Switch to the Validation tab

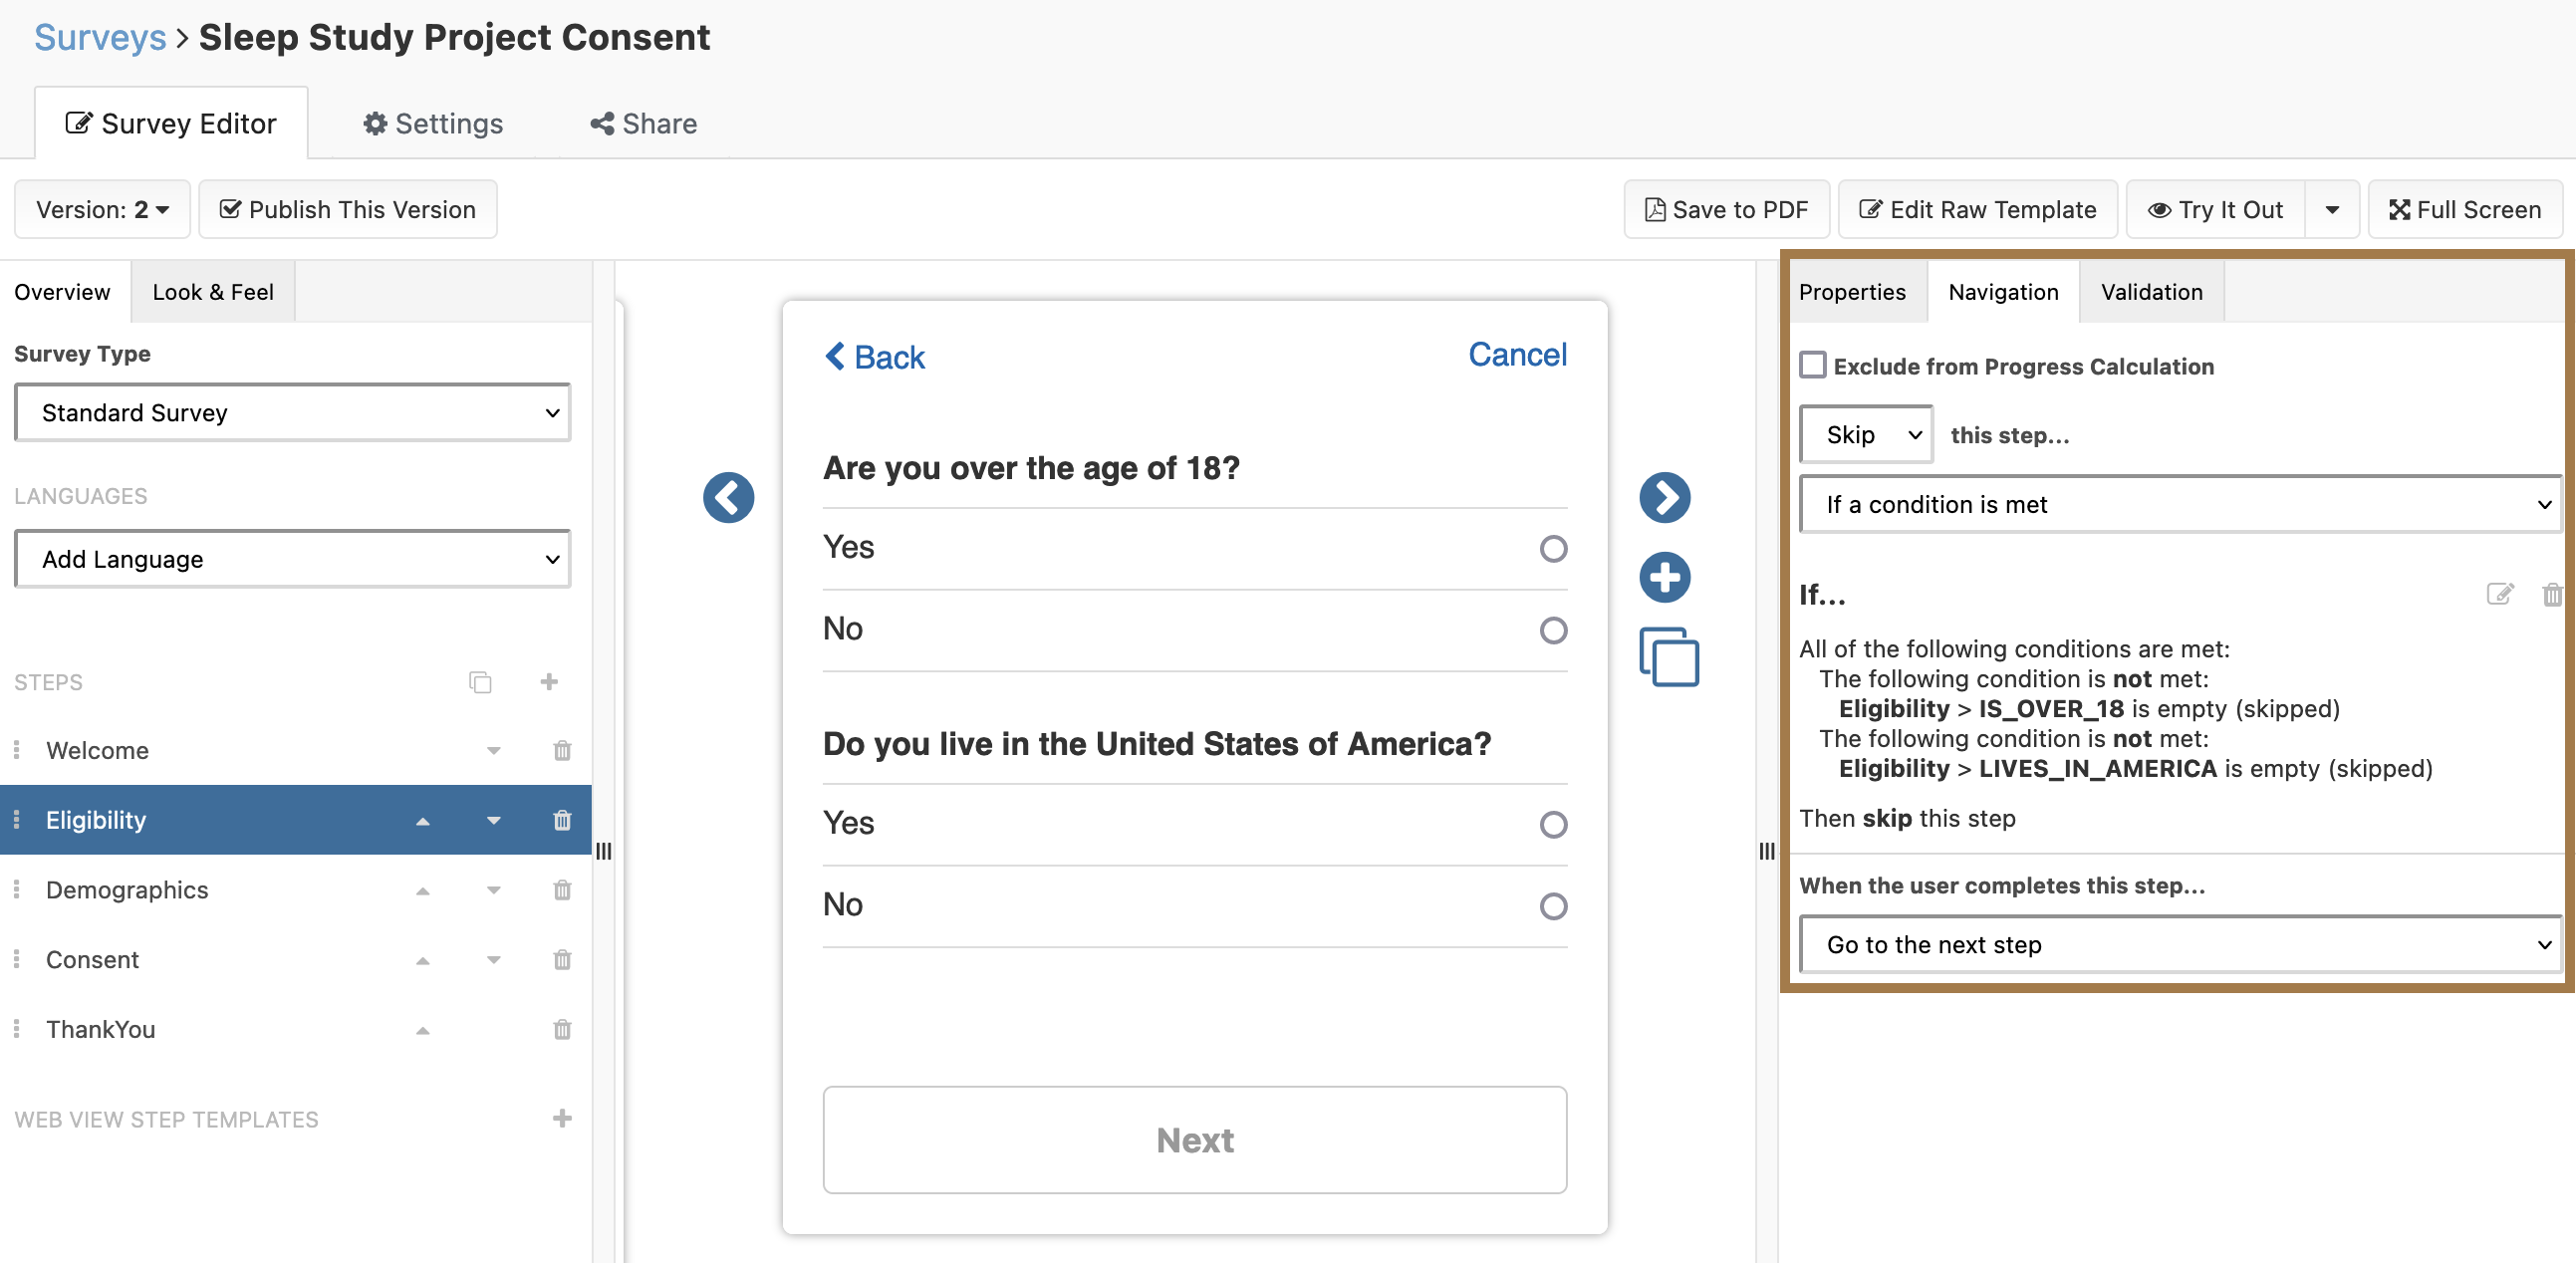2151,292
